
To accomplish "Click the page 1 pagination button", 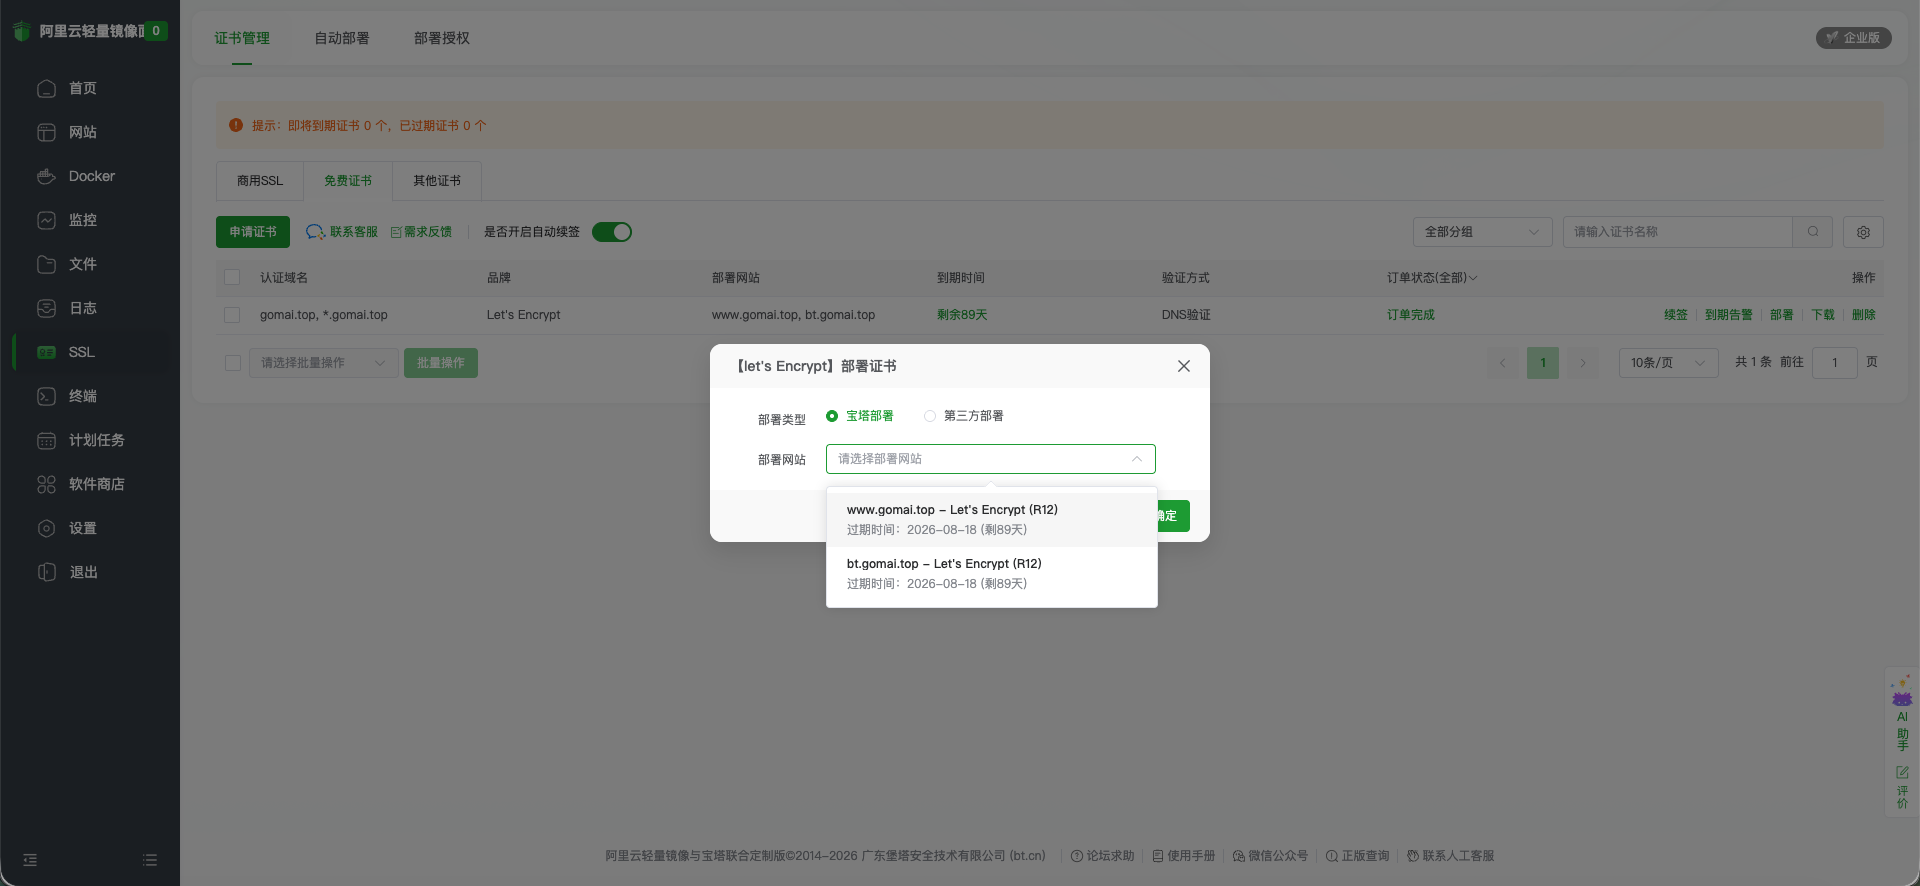I will coord(1543,363).
